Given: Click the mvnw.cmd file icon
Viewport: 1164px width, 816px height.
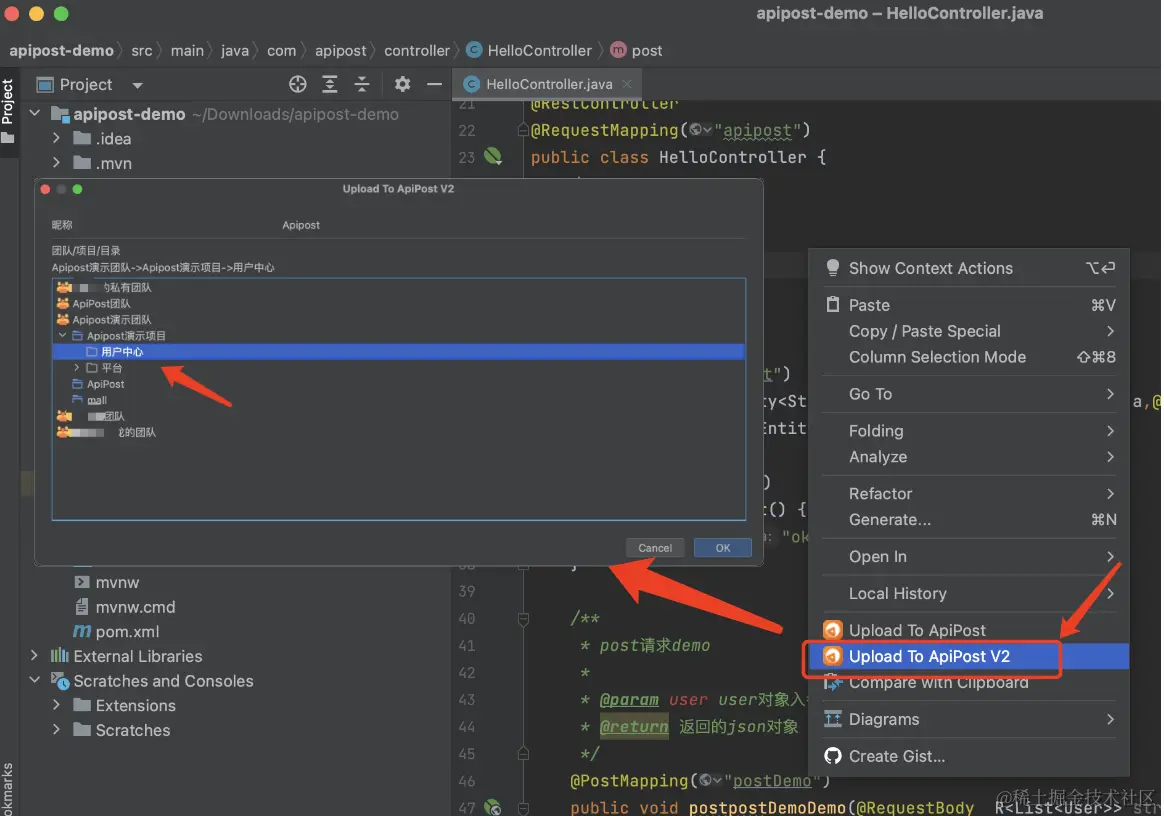Looking at the screenshot, I should coord(82,607).
